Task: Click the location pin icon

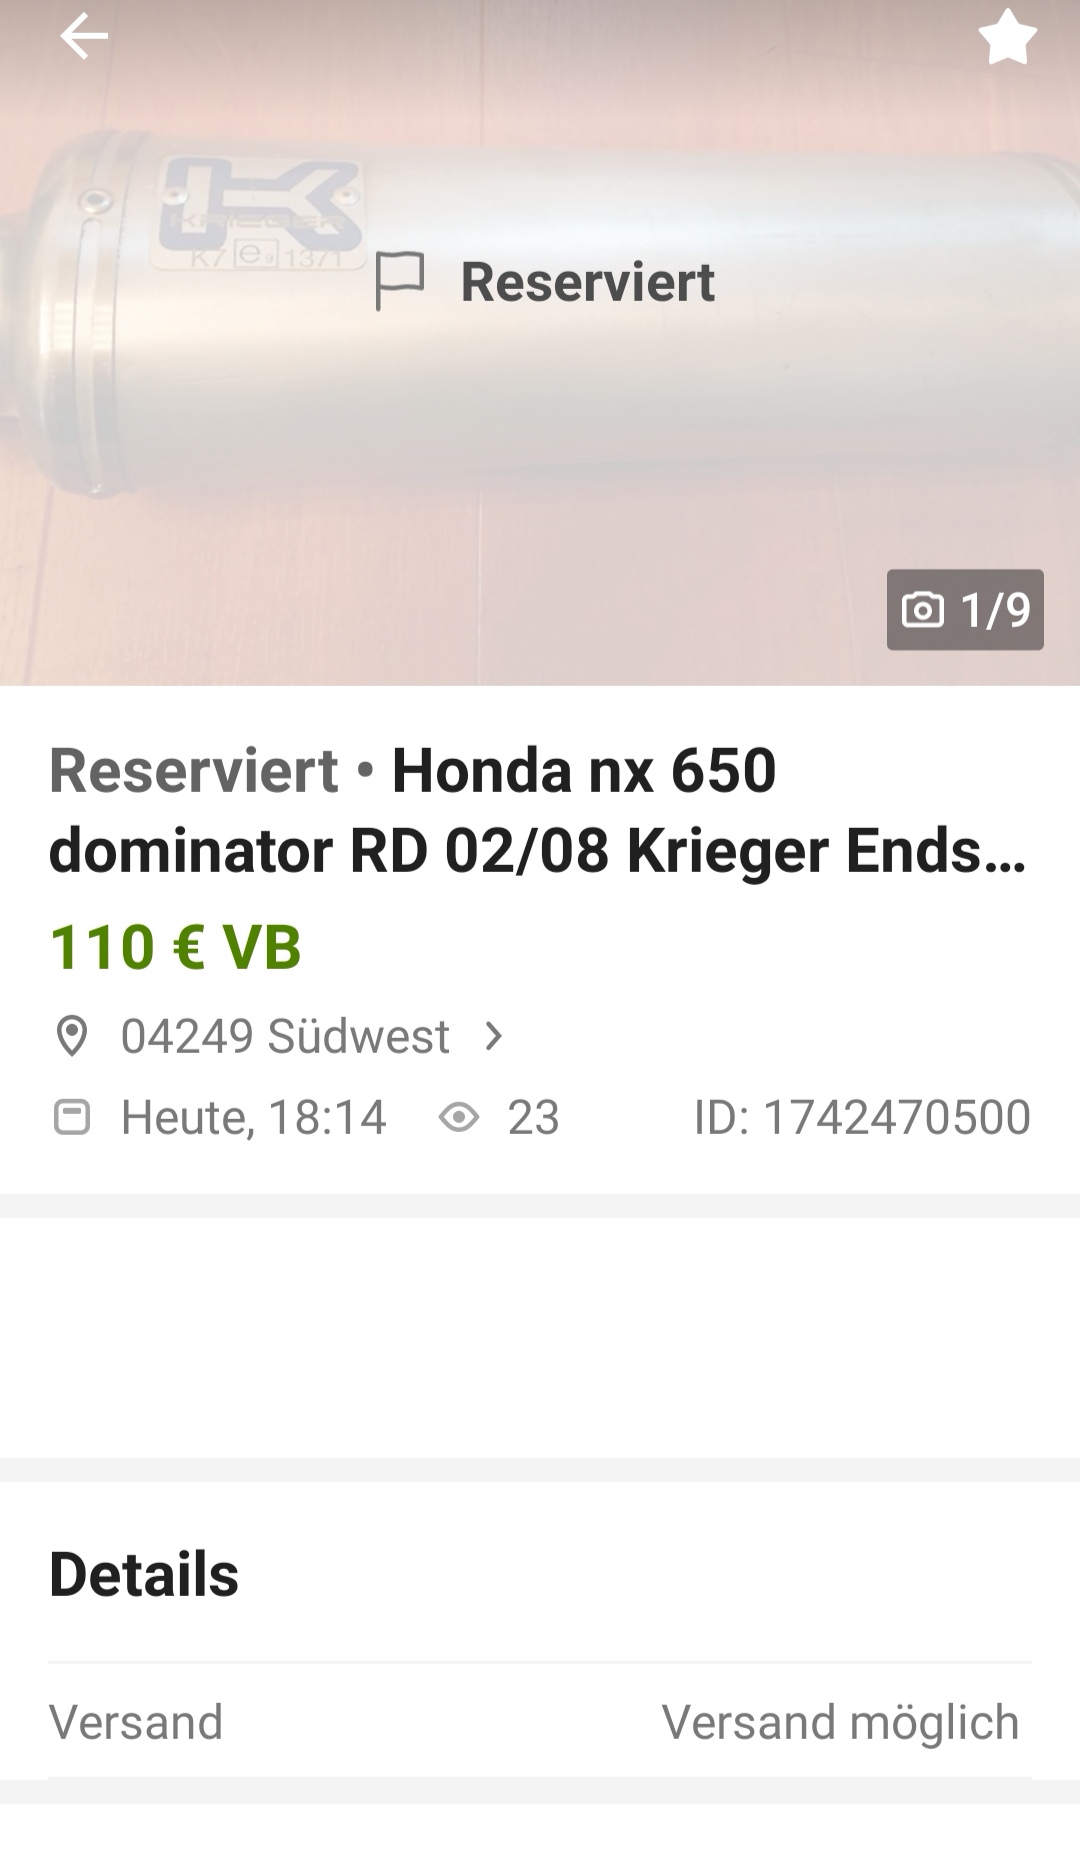Action: (x=71, y=1036)
